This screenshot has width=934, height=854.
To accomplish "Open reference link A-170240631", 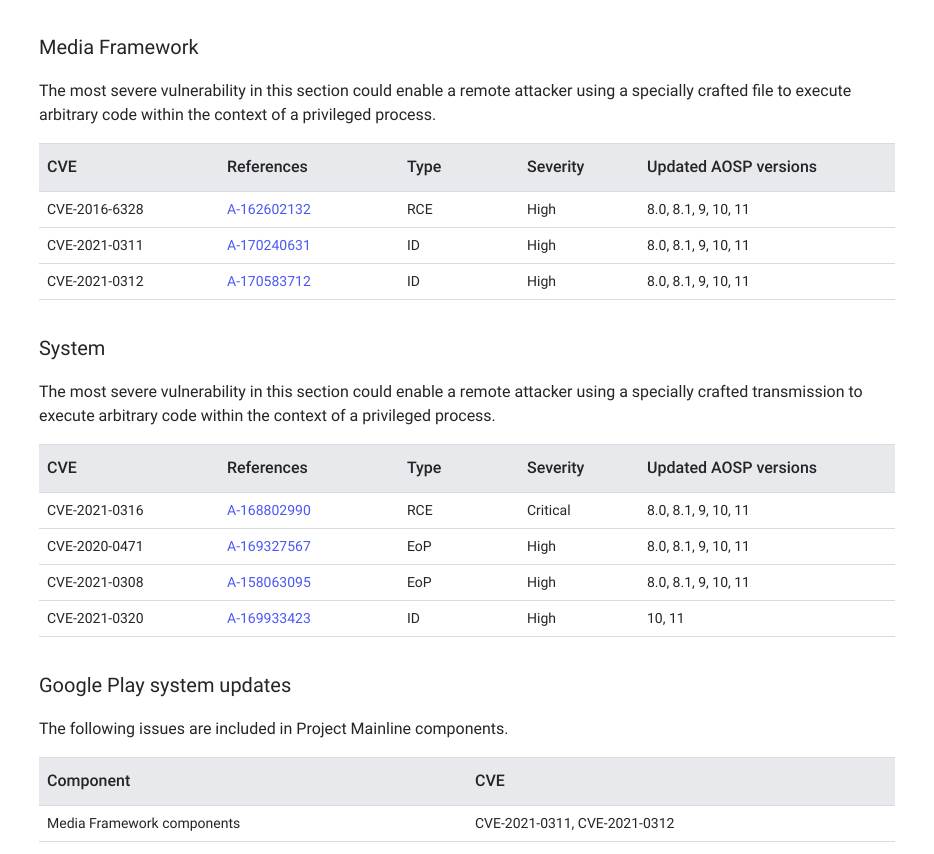I will tap(268, 246).
